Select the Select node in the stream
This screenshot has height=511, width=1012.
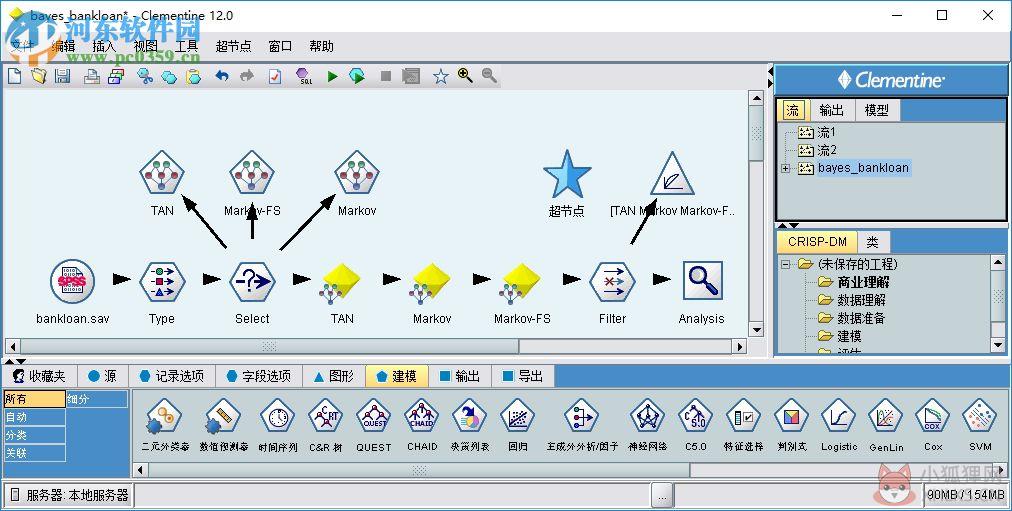252,281
